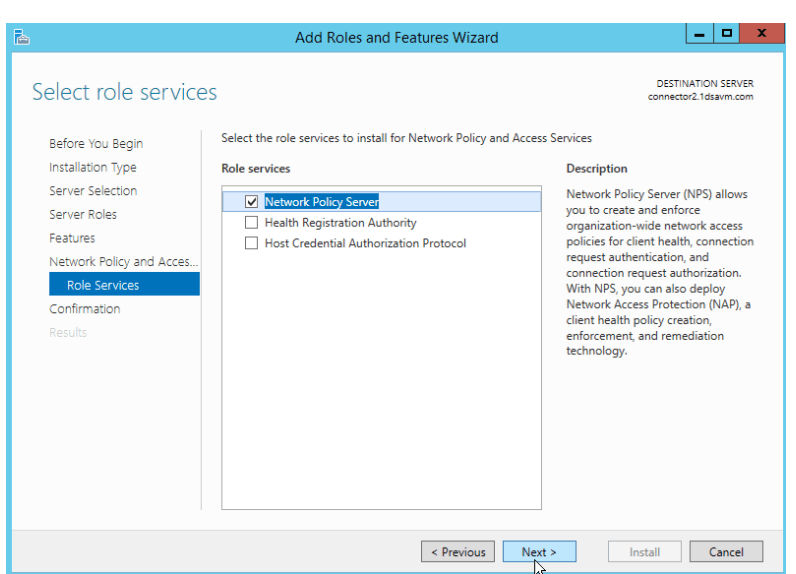Open the Installation Type page
Image resolution: width=796 pixels, height=574 pixels.
point(93,167)
